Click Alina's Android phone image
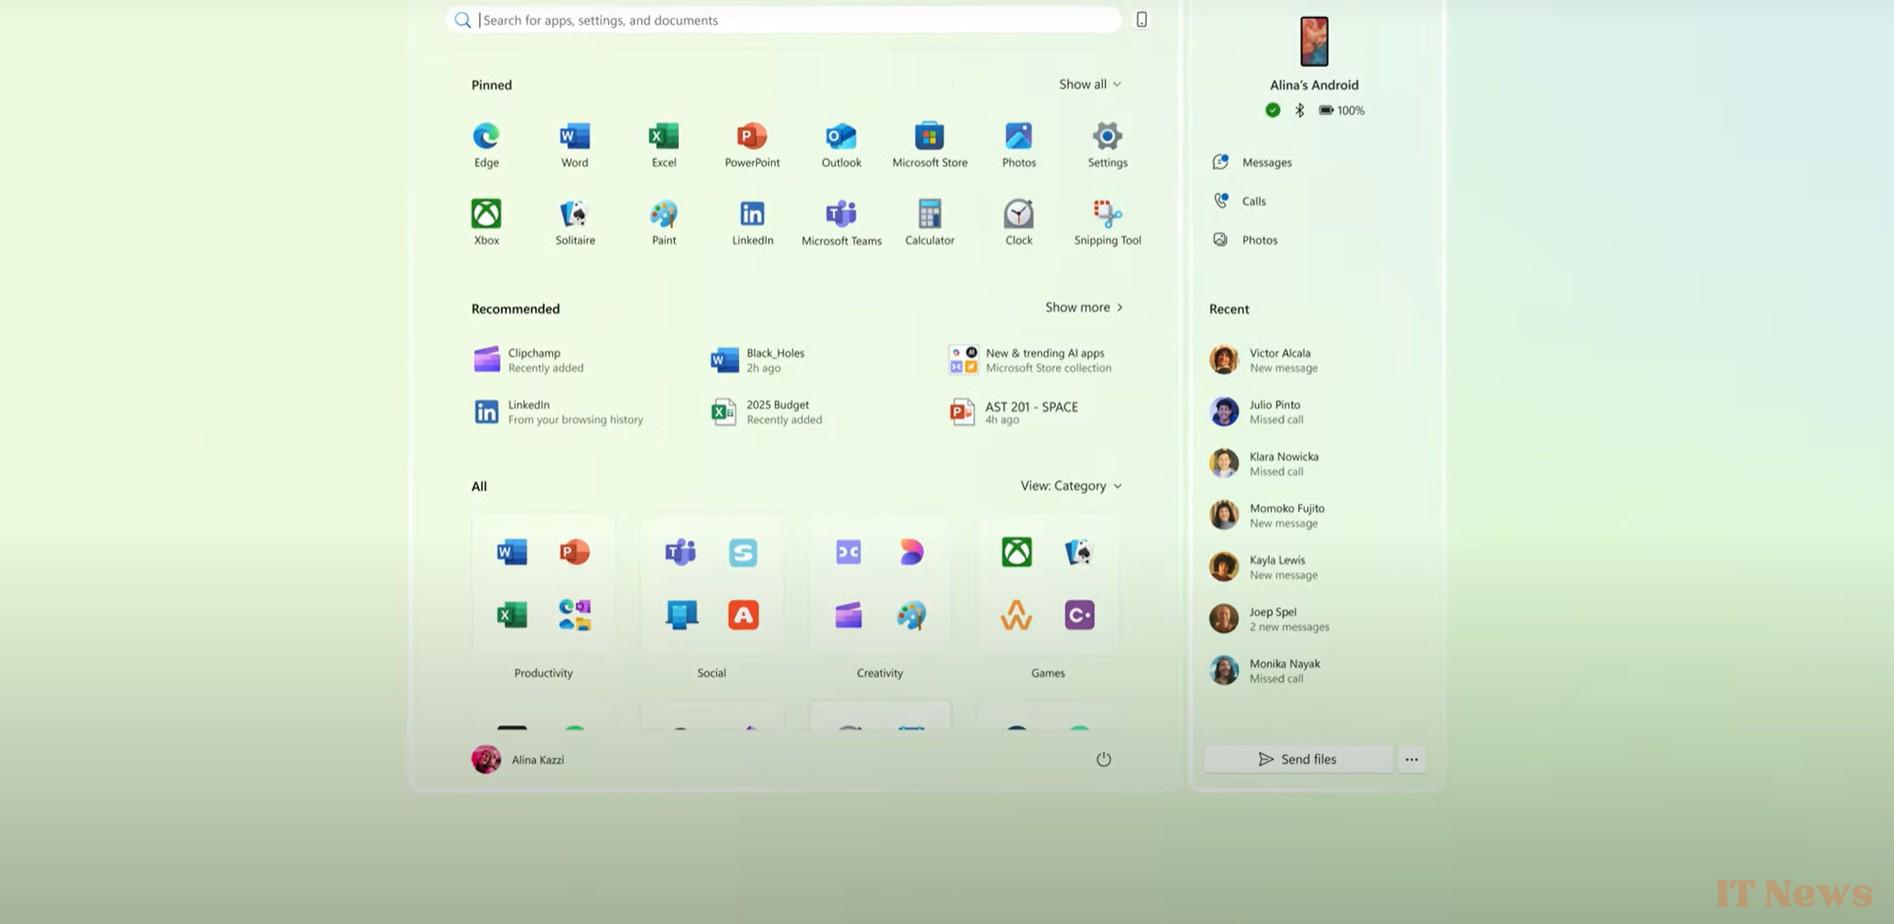The width and height of the screenshot is (1894, 924). pyautogui.click(x=1314, y=41)
